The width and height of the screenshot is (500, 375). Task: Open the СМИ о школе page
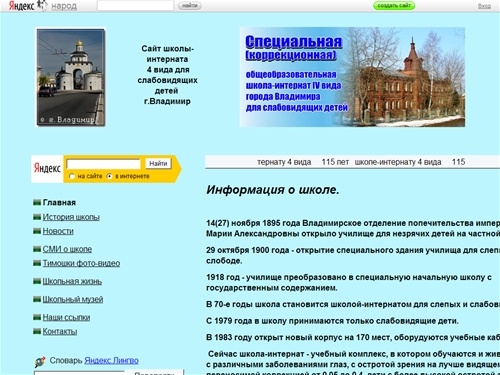(x=67, y=249)
